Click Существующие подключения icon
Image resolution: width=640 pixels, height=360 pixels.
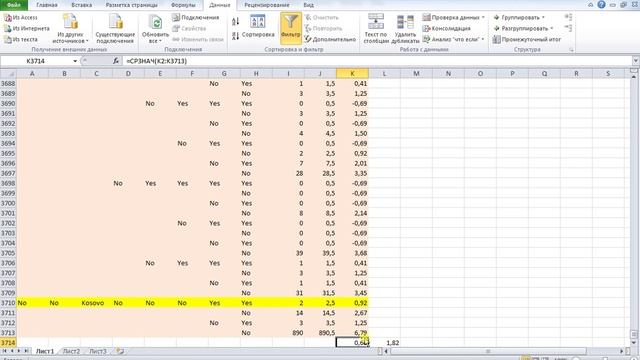point(115,29)
